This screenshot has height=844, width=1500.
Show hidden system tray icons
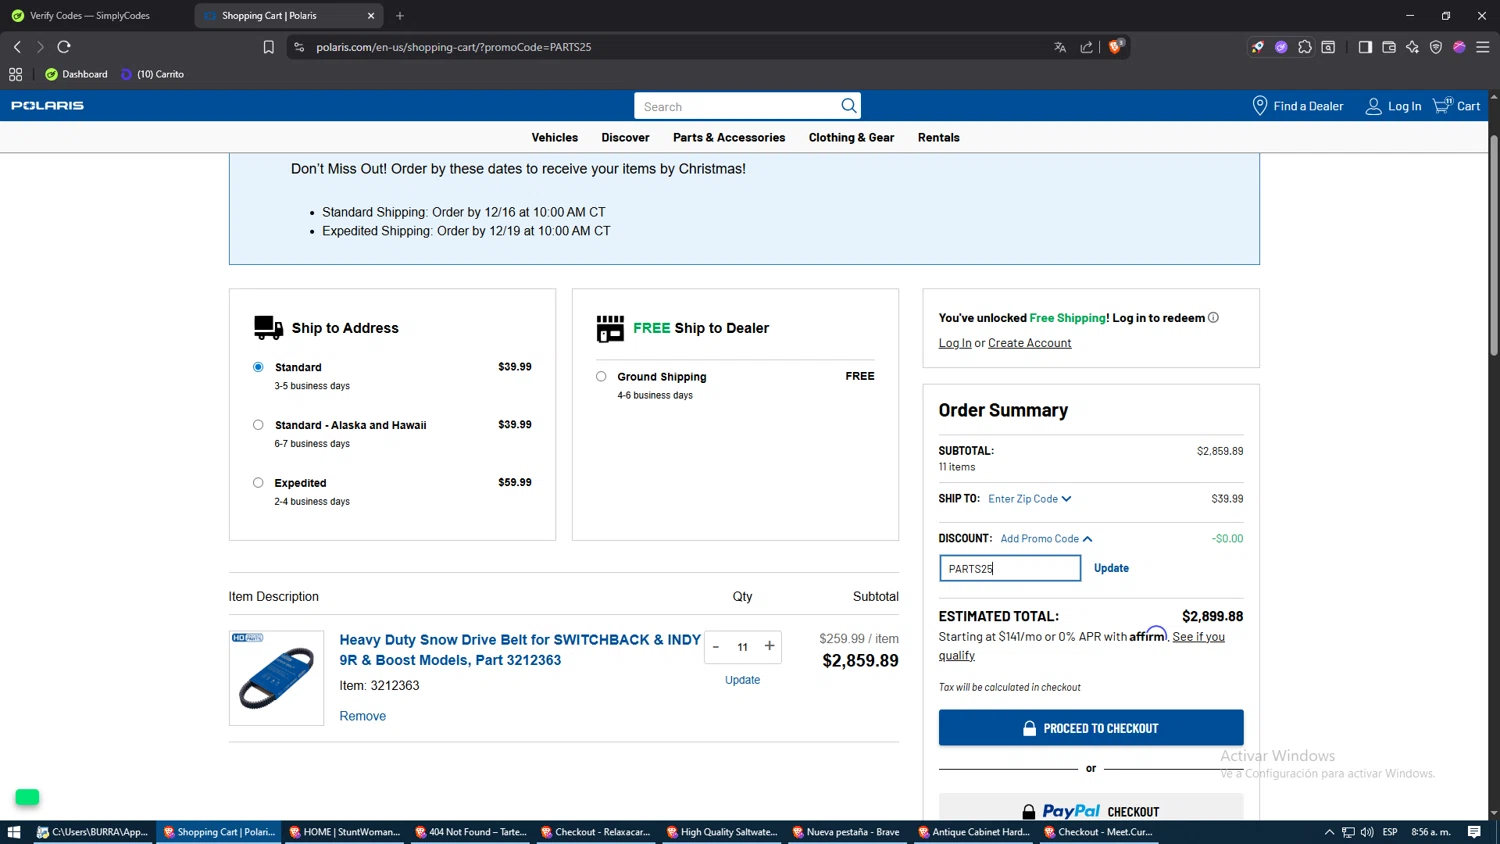[x=1329, y=832]
